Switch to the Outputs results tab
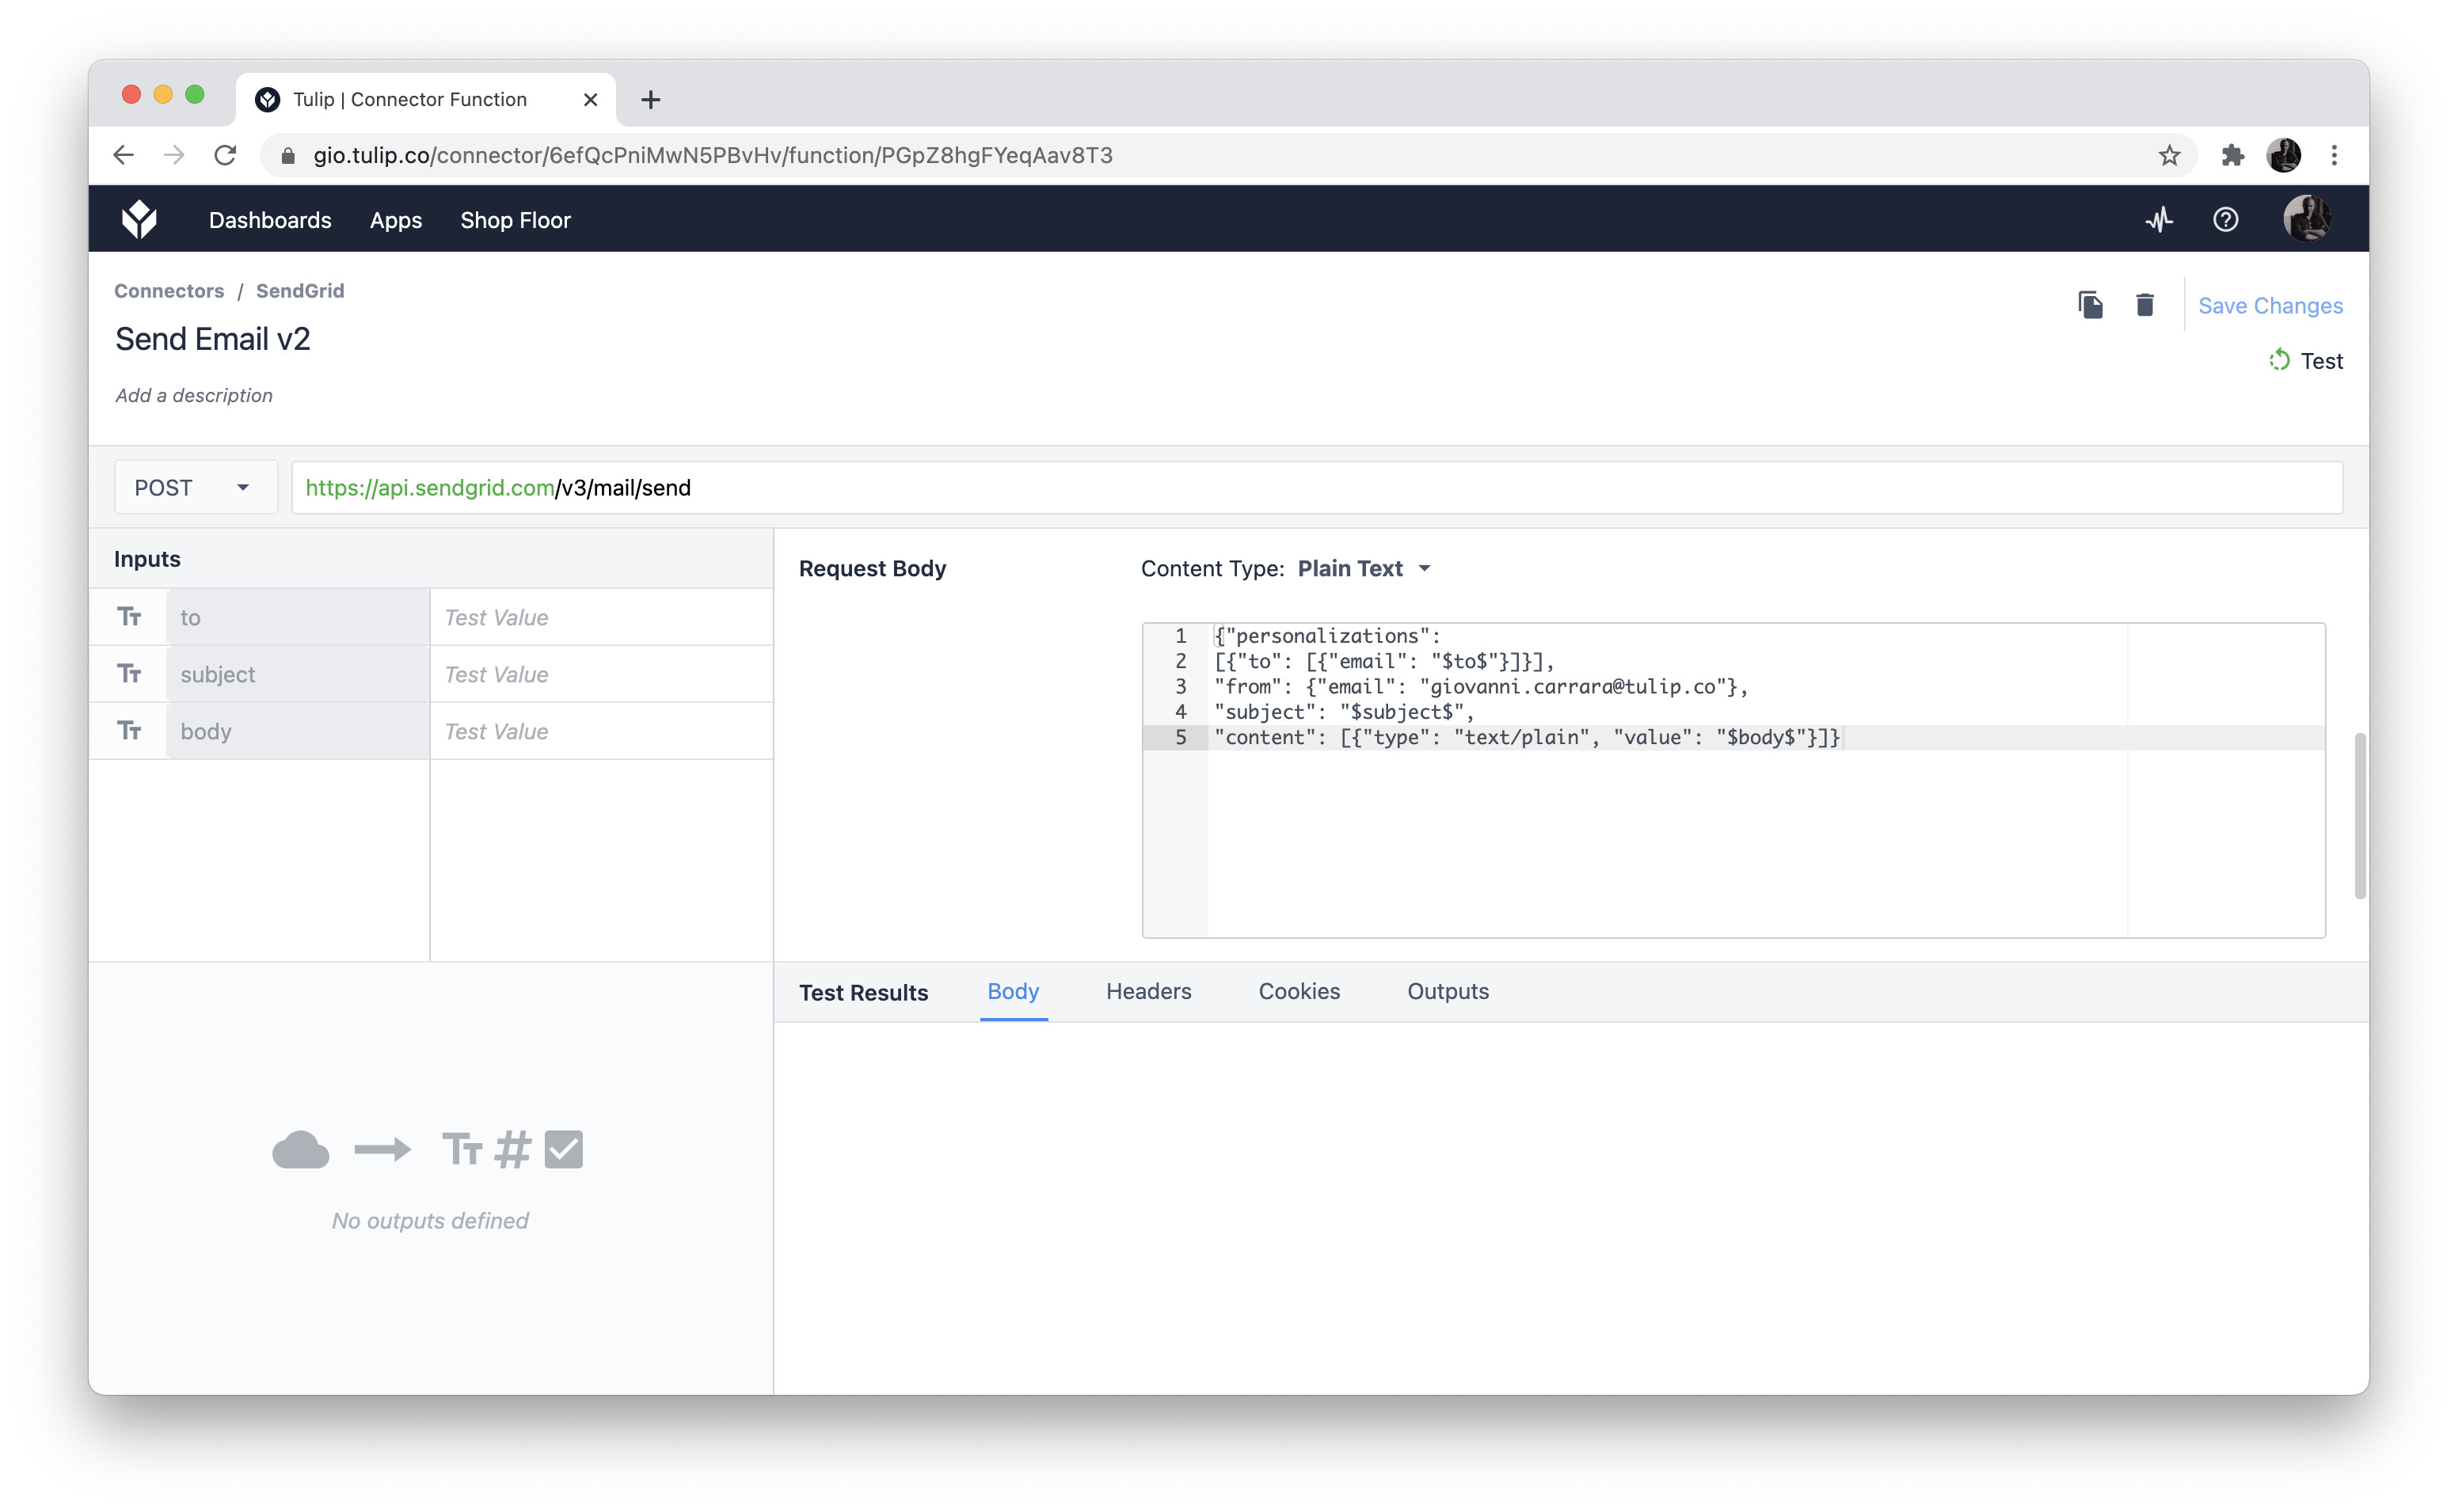 [x=1447, y=991]
